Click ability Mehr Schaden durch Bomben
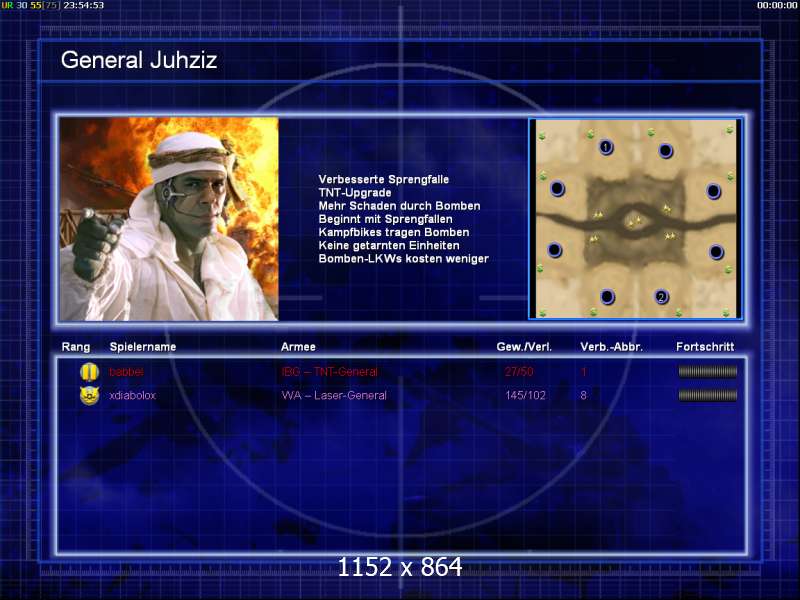This screenshot has height=600, width=800. pyautogui.click(x=399, y=206)
